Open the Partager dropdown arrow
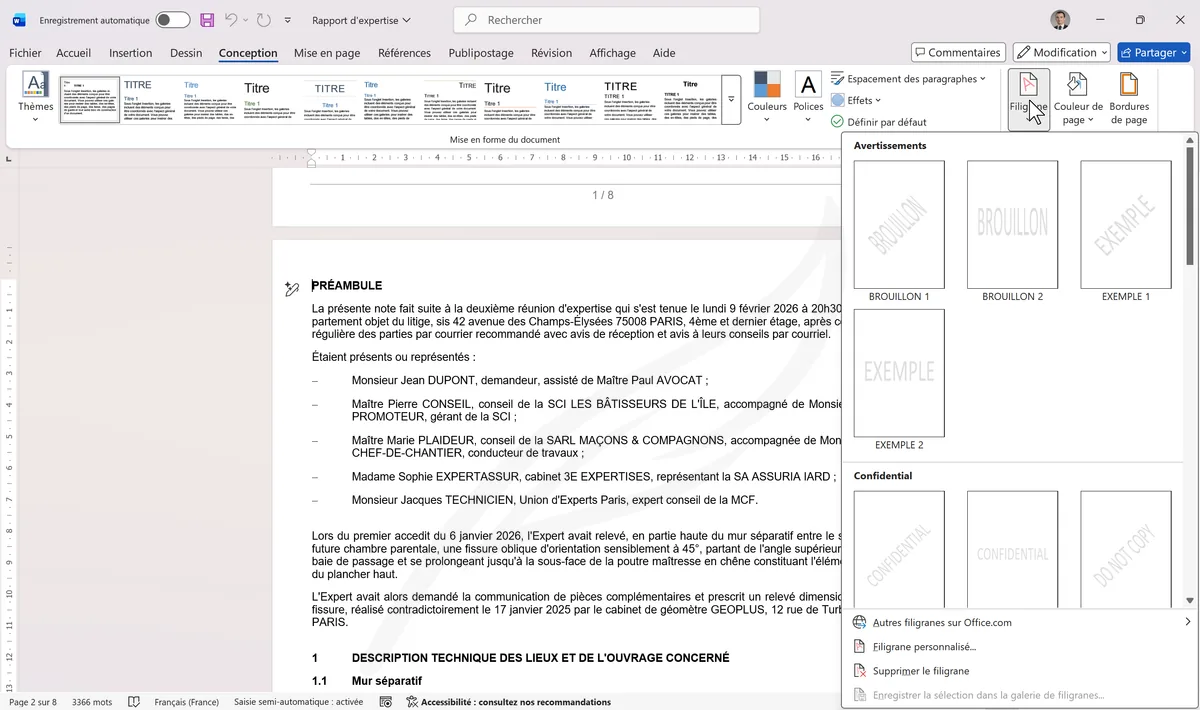Image resolution: width=1200 pixels, height=710 pixels. click(x=1185, y=51)
